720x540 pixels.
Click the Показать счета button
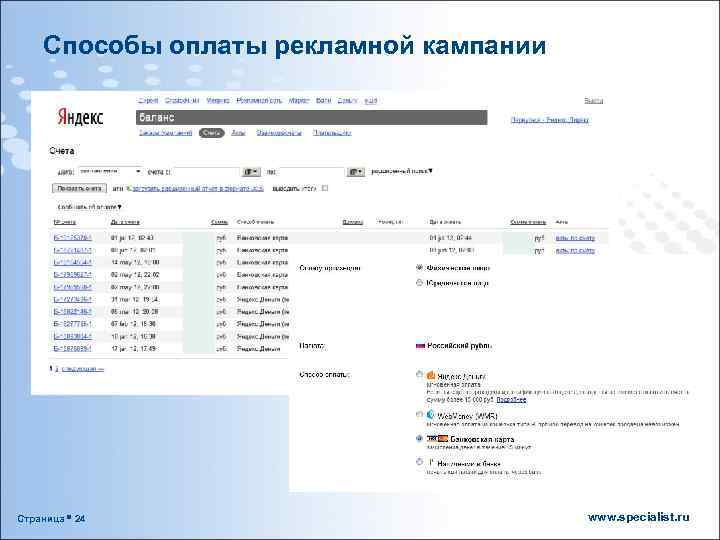point(79,188)
